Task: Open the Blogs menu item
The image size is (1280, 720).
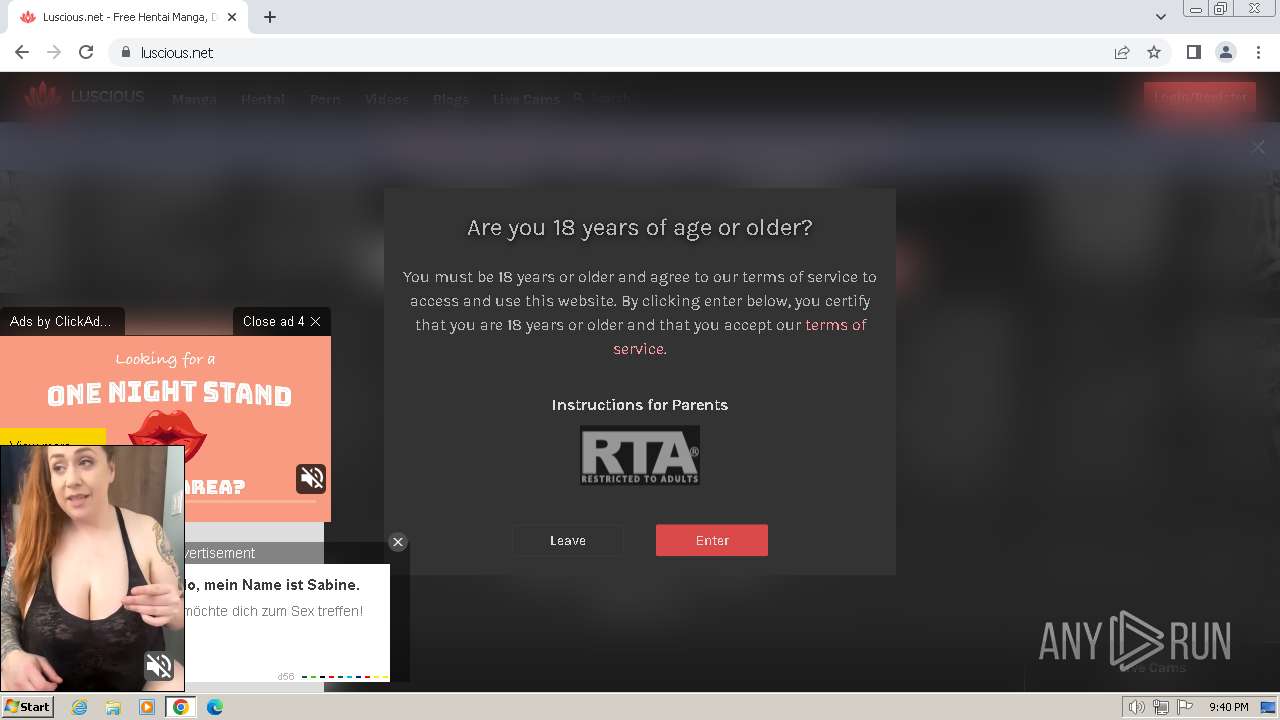Action: (x=451, y=99)
